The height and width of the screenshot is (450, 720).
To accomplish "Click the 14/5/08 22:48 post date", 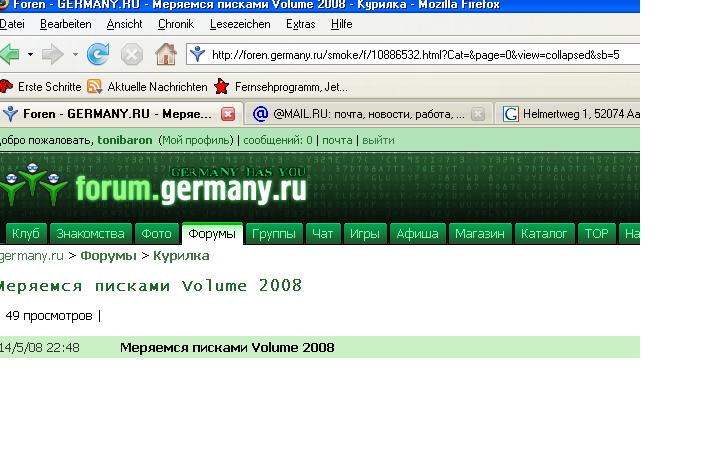I will click(39, 348).
